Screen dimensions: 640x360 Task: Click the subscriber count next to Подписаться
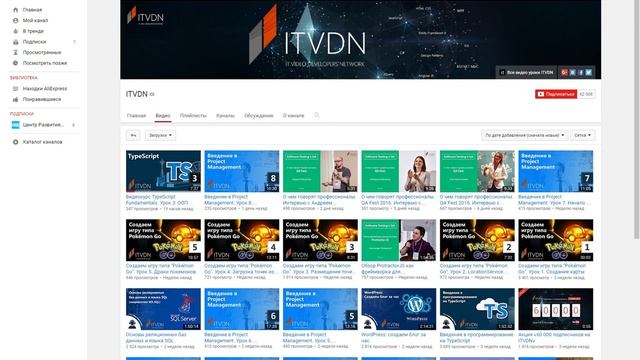[x=586, y=94]
